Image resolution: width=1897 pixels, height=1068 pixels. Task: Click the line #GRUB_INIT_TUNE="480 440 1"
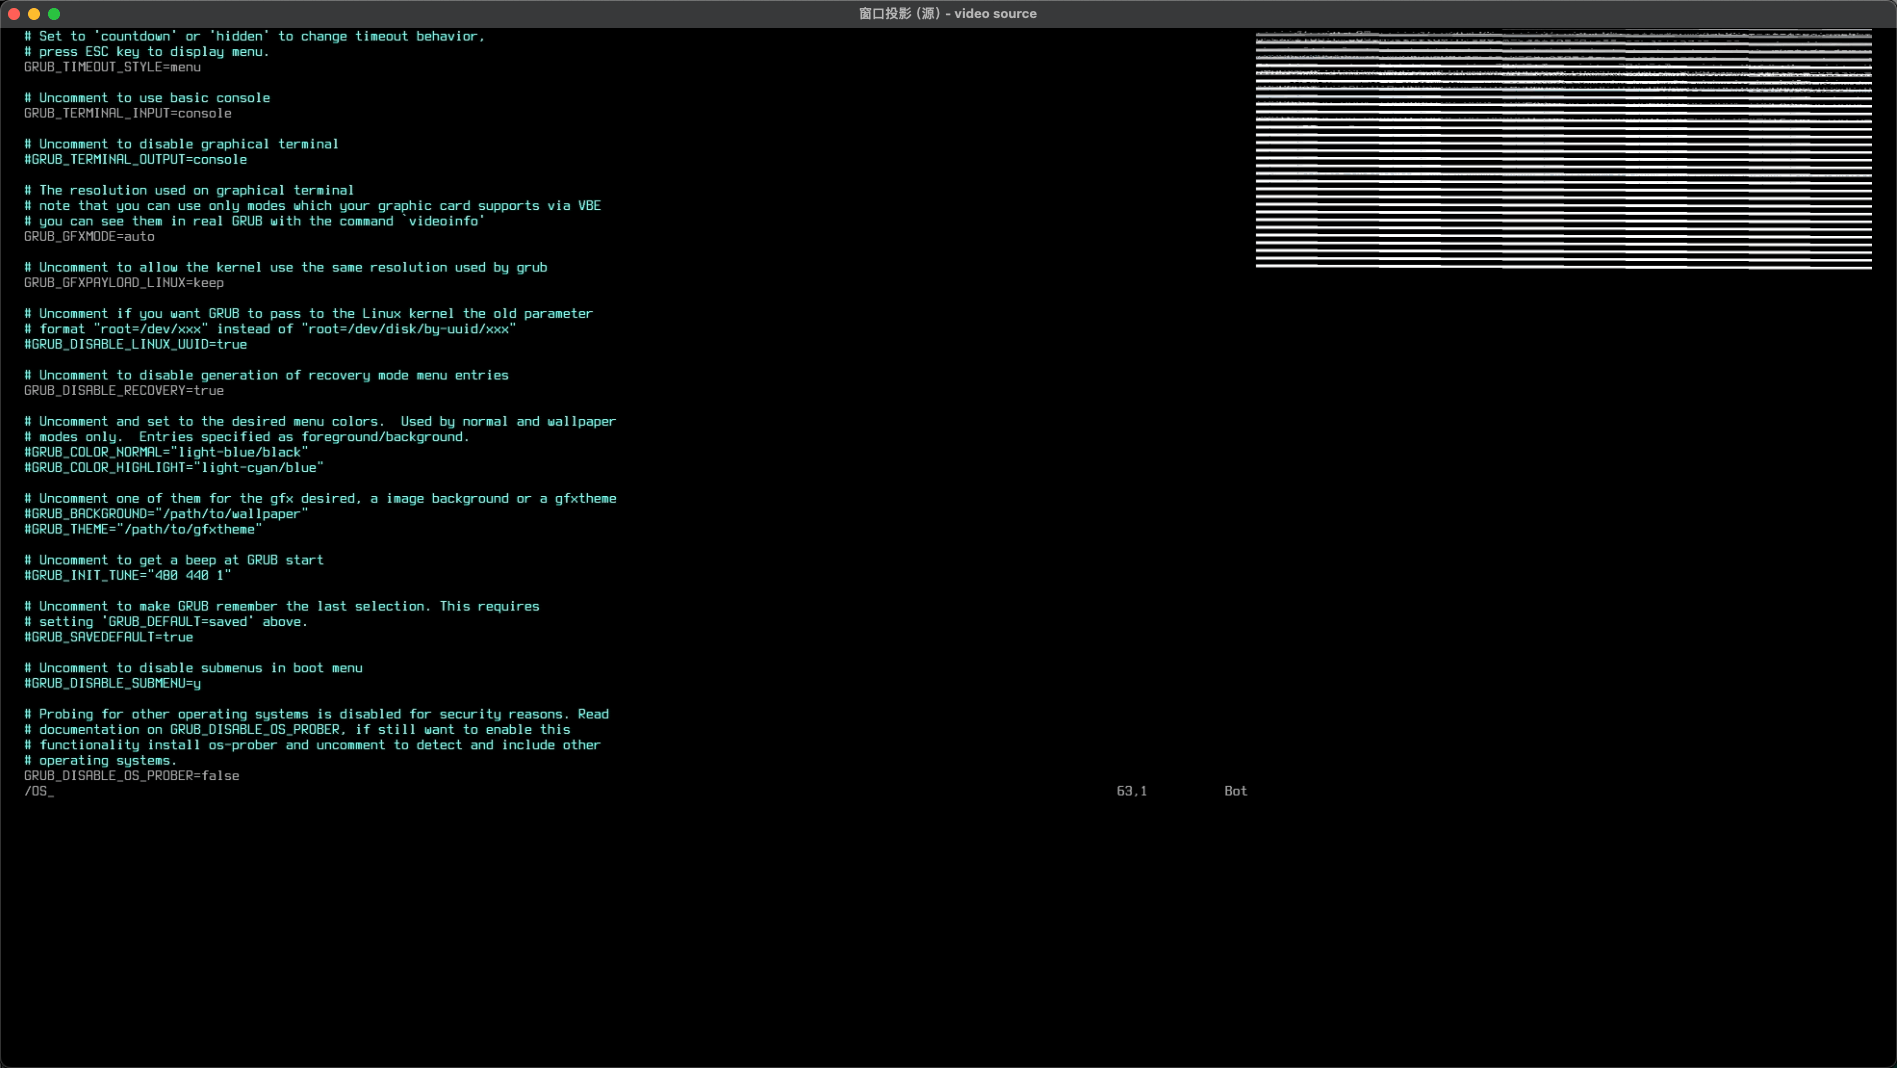click(128, 575)
